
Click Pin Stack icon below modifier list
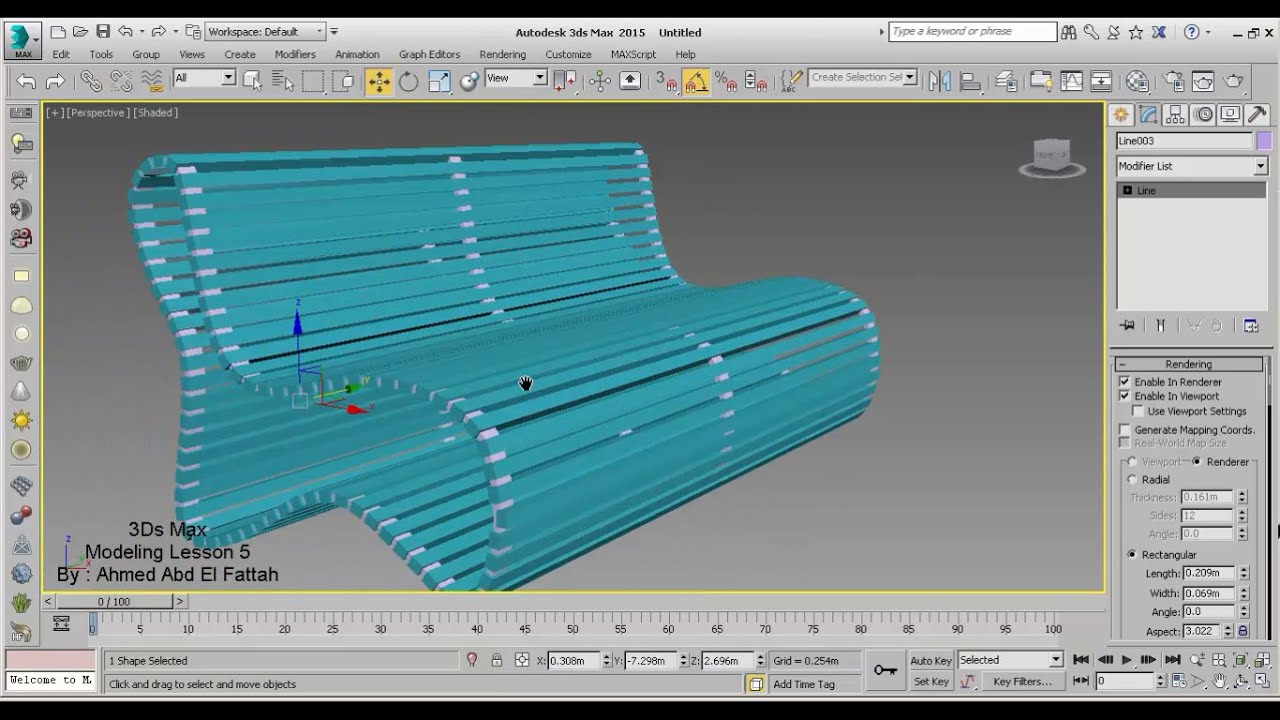click(x=1128, y=325)
